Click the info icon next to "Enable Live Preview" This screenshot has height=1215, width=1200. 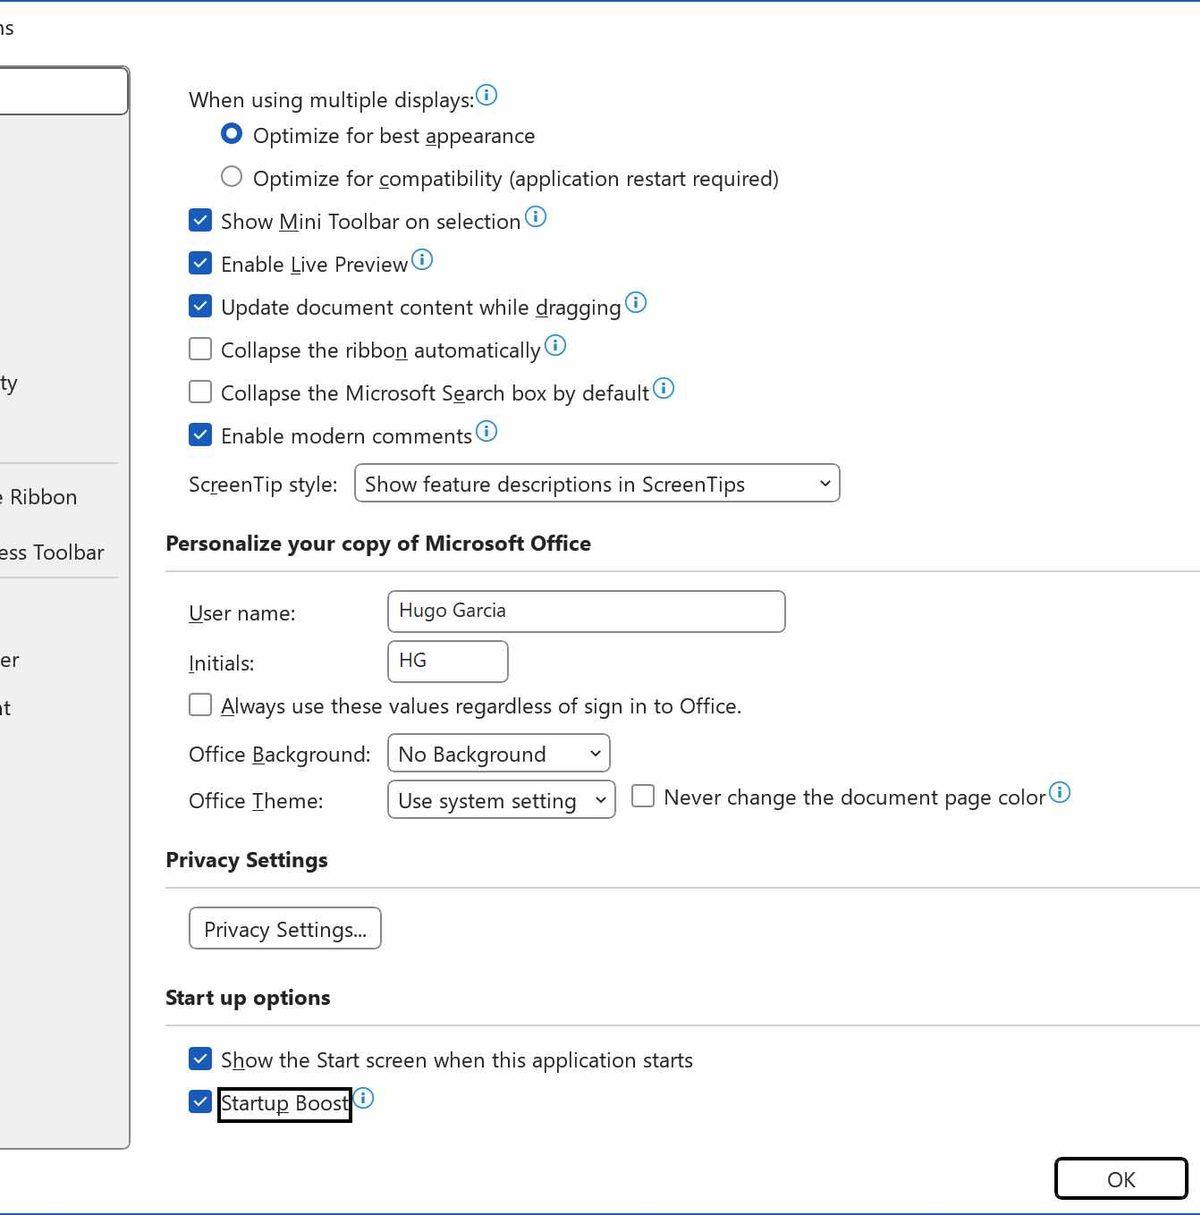(x=423, y=260)
